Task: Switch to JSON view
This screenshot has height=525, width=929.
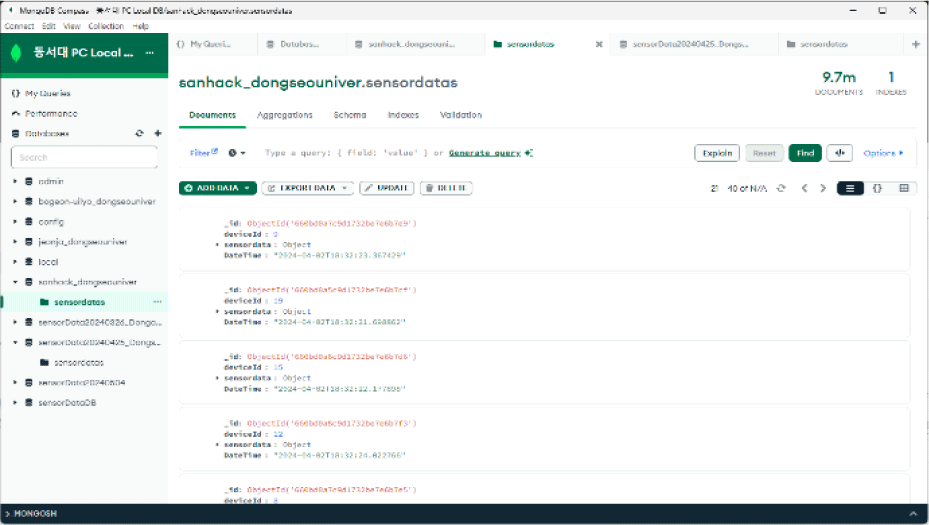Action: (x=877, y=188)
